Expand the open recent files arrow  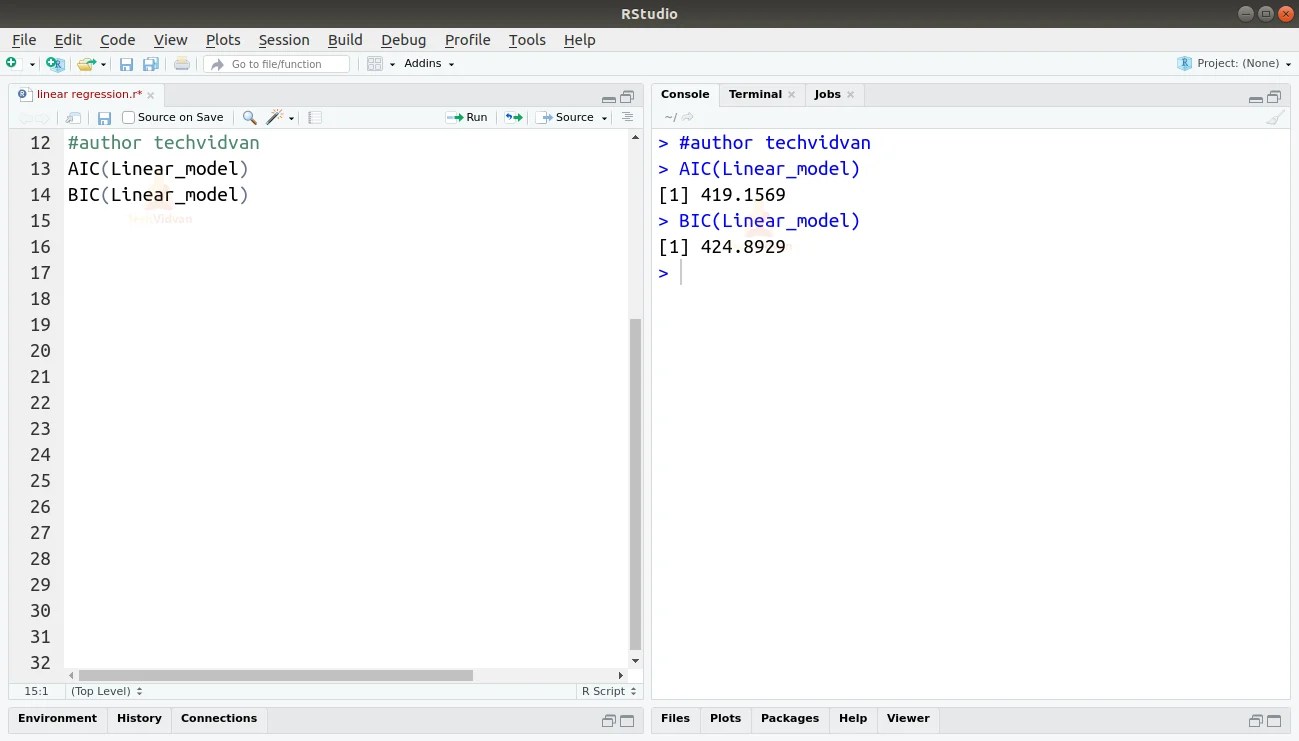point(103,65)
